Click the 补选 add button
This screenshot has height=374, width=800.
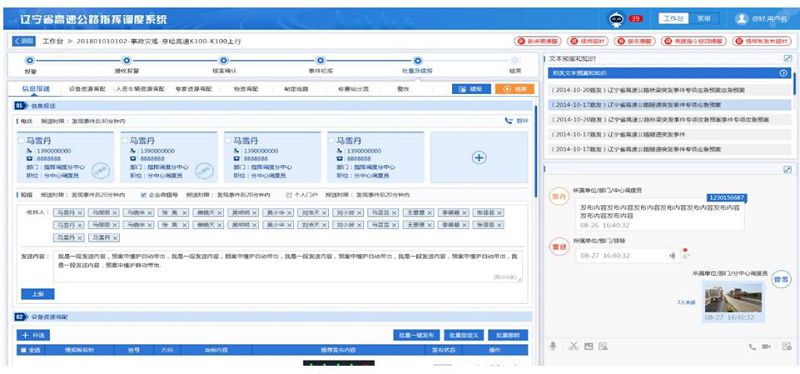pos(33,335)
